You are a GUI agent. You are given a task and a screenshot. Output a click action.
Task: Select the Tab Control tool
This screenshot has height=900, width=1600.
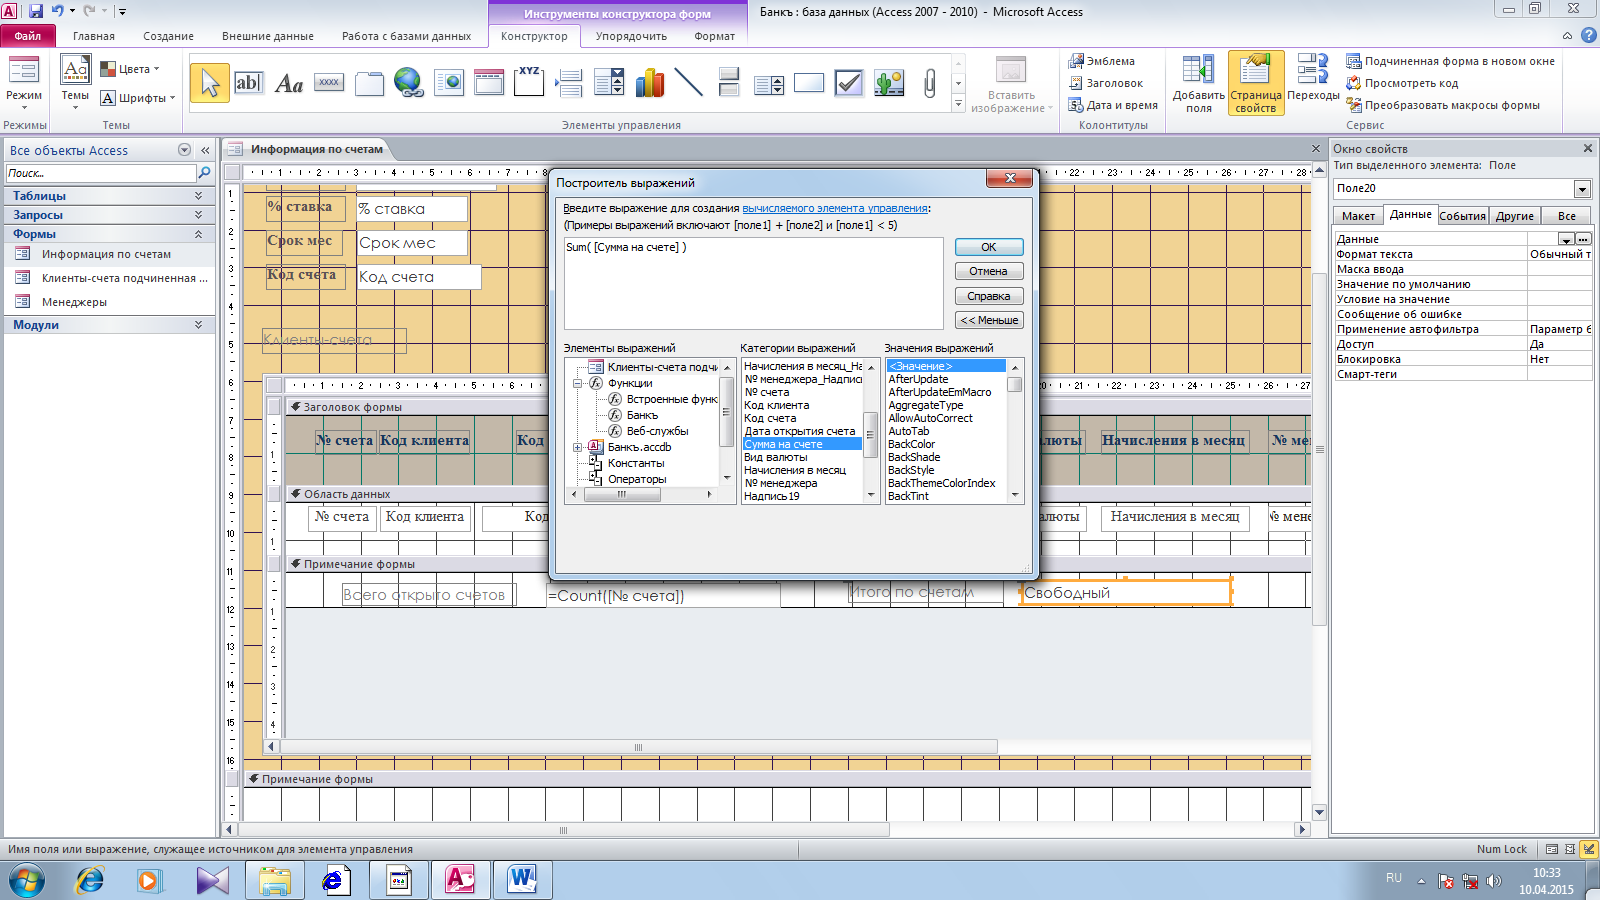[369, 83]
